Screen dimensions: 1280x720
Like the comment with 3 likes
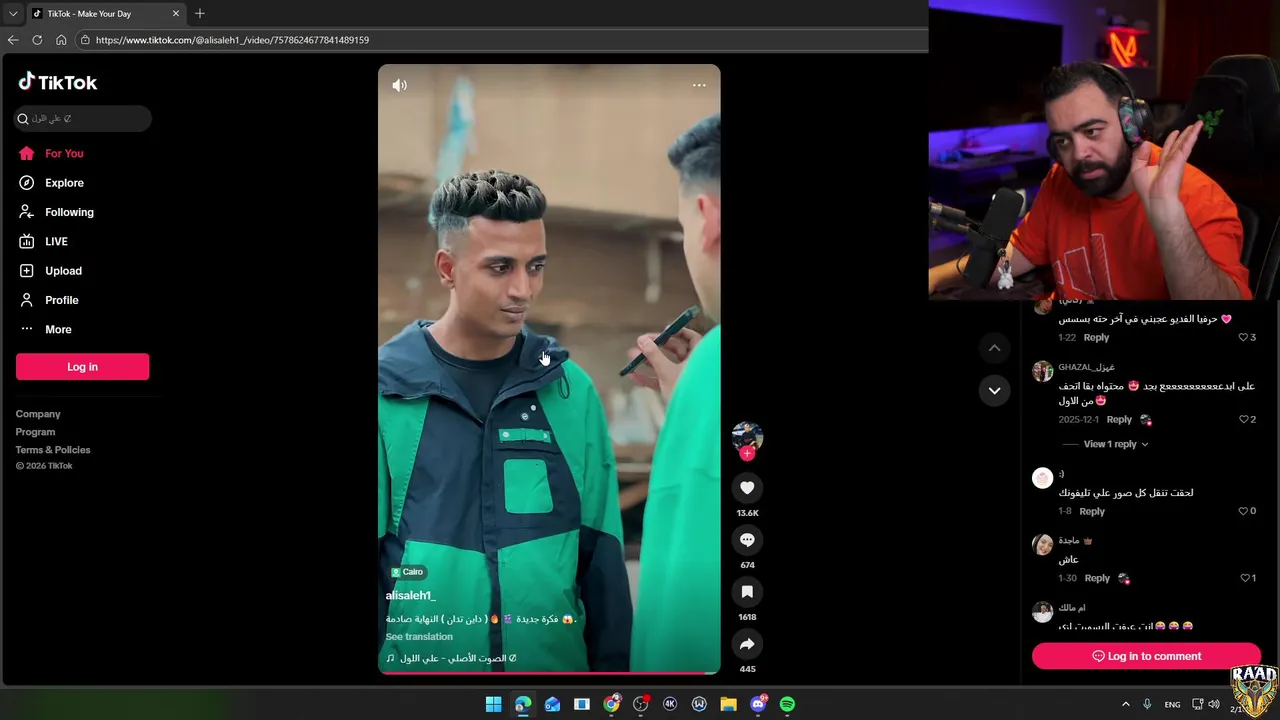(1244, 338)
